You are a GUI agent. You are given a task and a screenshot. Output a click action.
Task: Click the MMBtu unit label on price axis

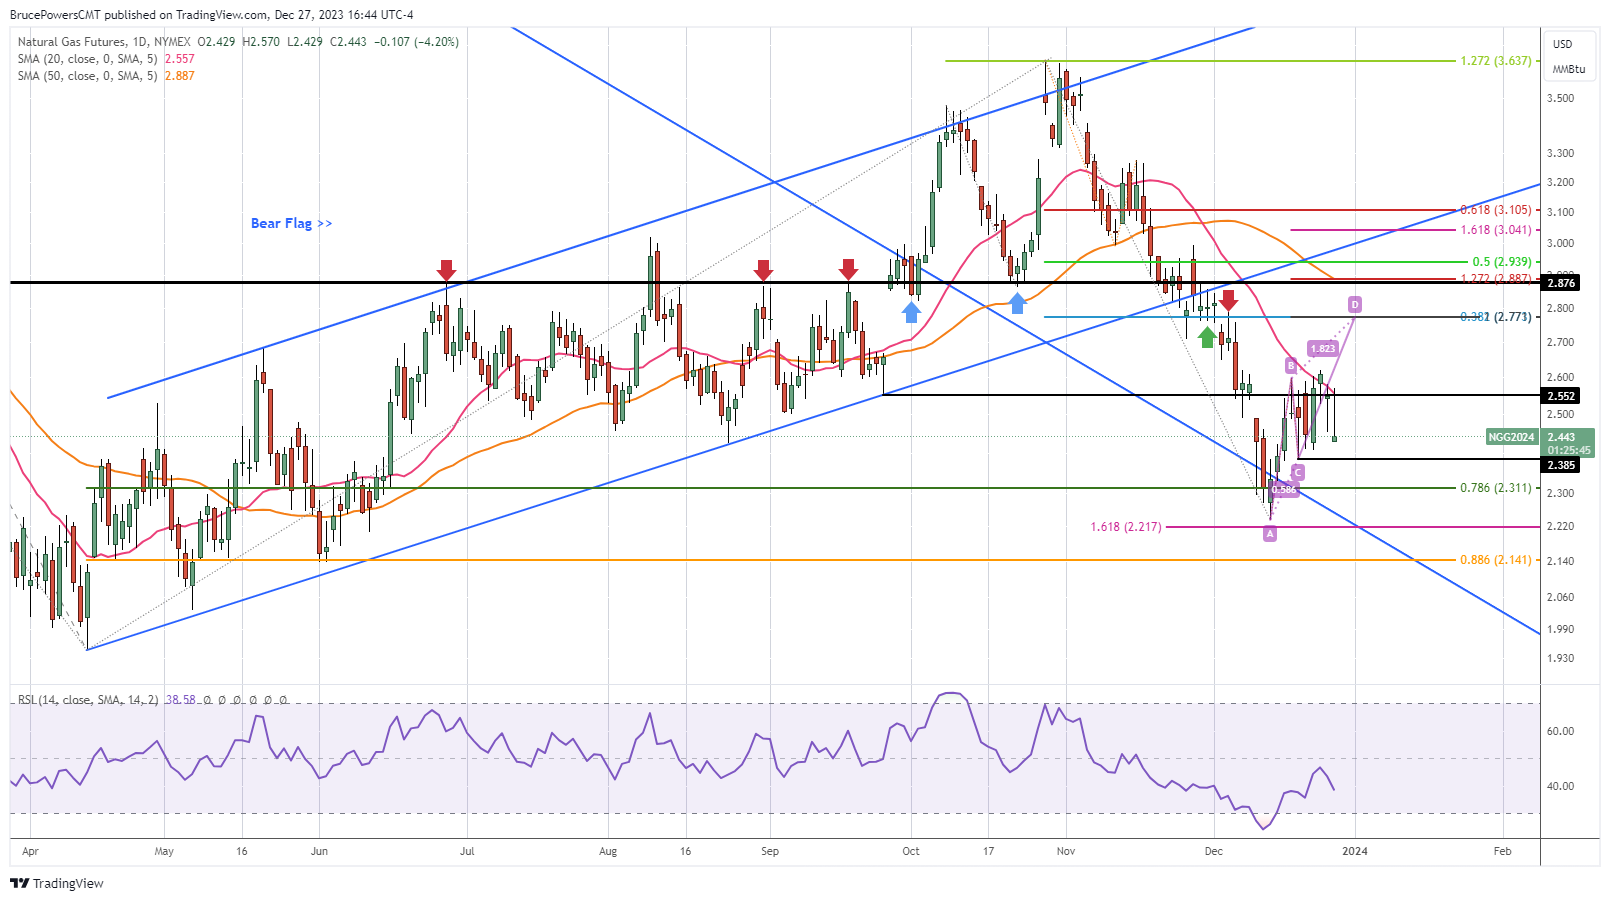[x=1569, y=69]
